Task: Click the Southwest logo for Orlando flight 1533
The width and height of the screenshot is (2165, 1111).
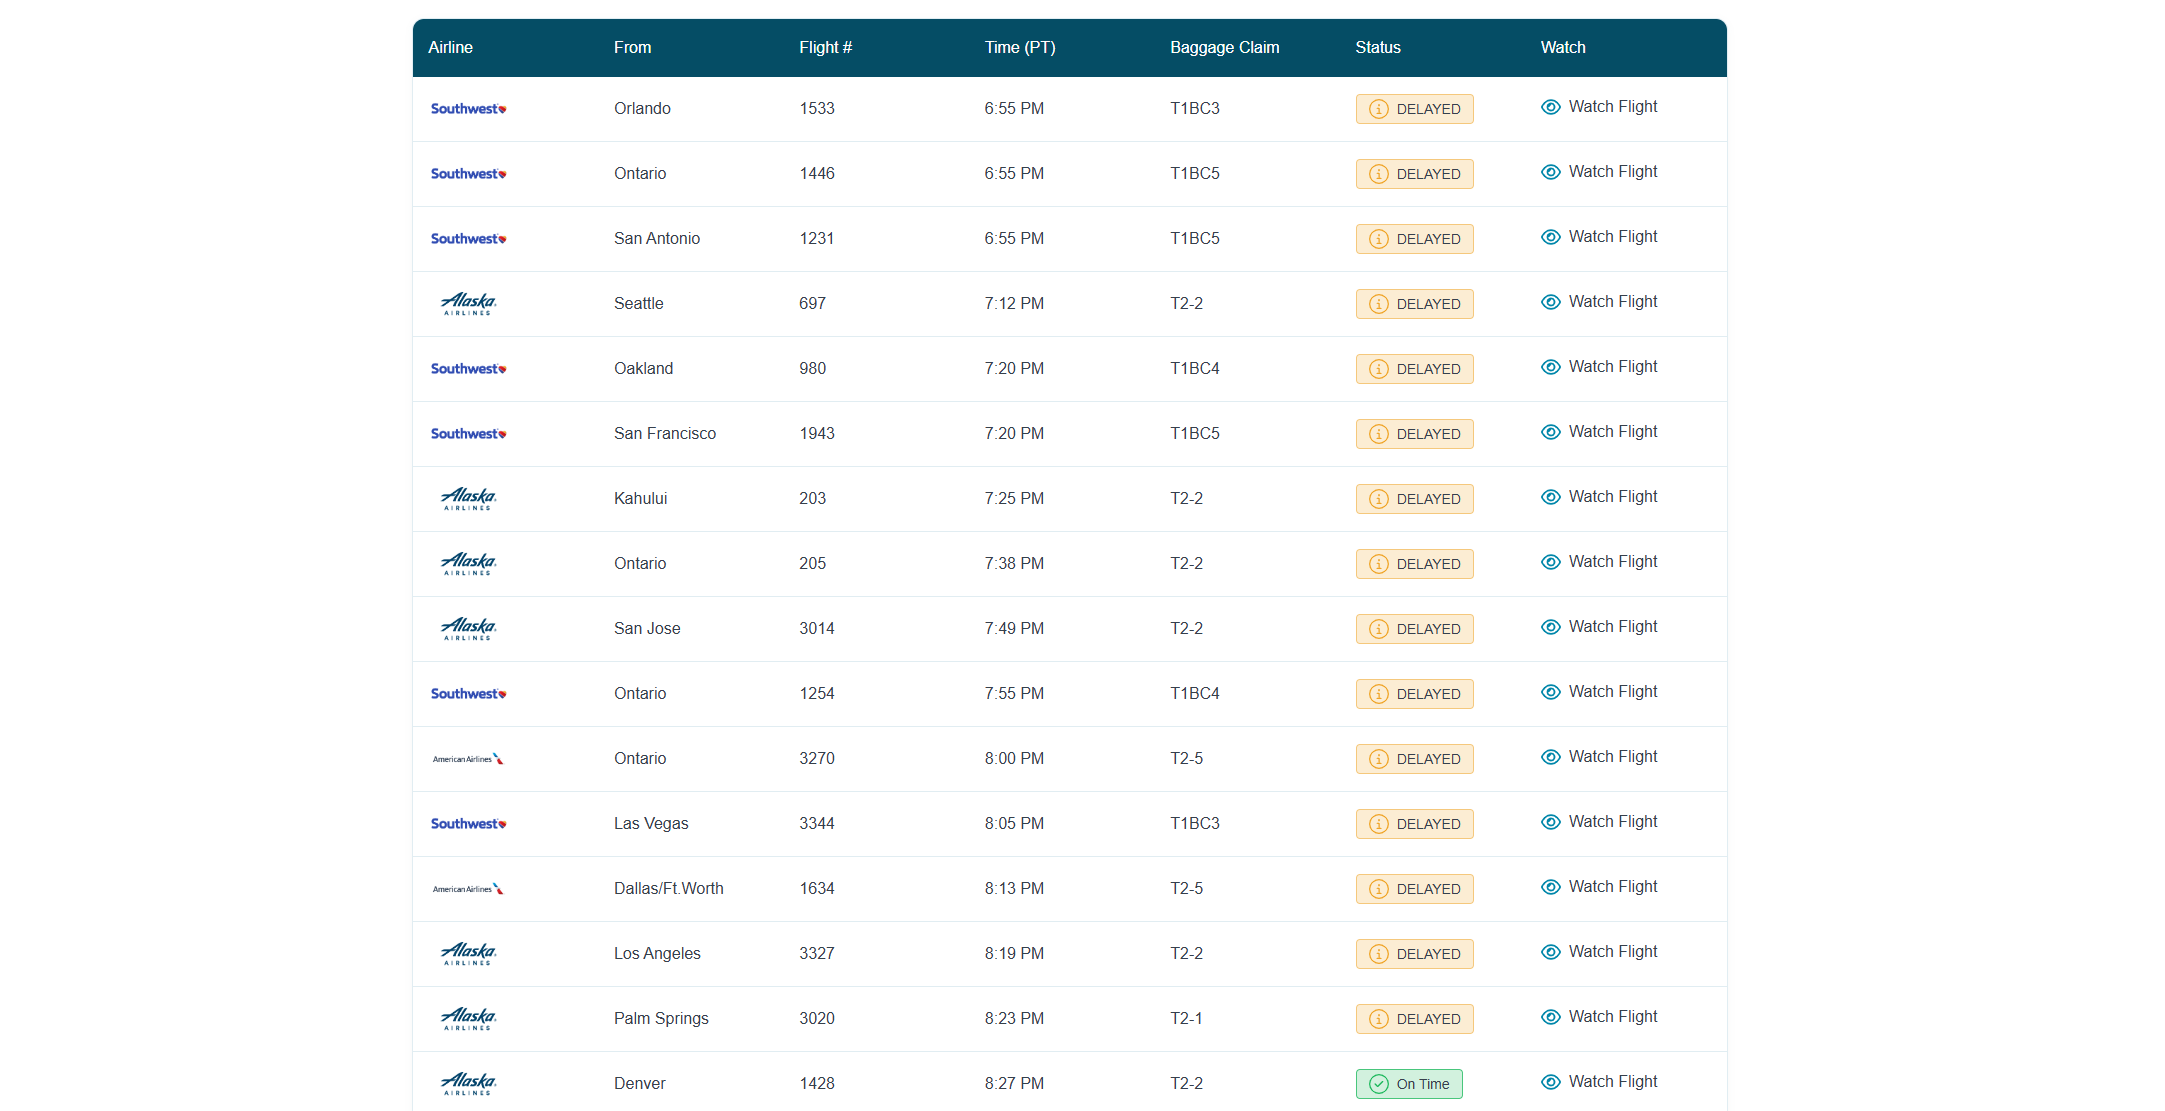Action: point(468,108)
